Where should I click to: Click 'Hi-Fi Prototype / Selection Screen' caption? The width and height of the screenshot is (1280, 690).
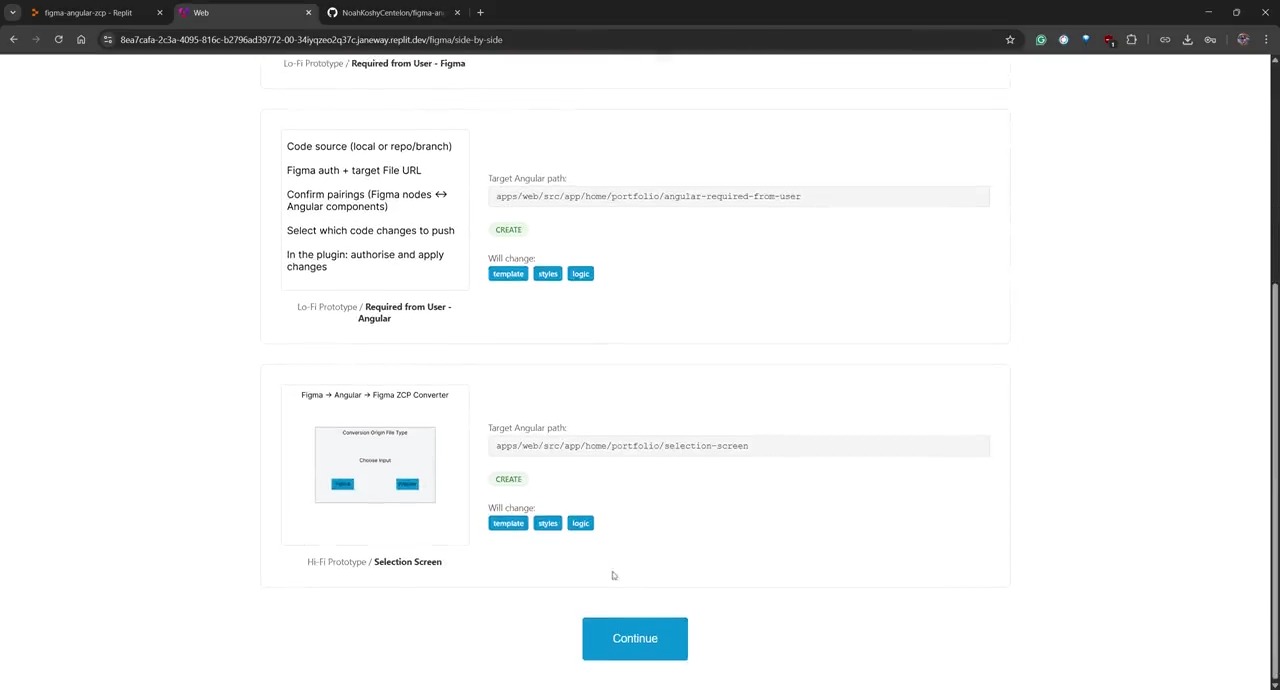coord(374,562)
